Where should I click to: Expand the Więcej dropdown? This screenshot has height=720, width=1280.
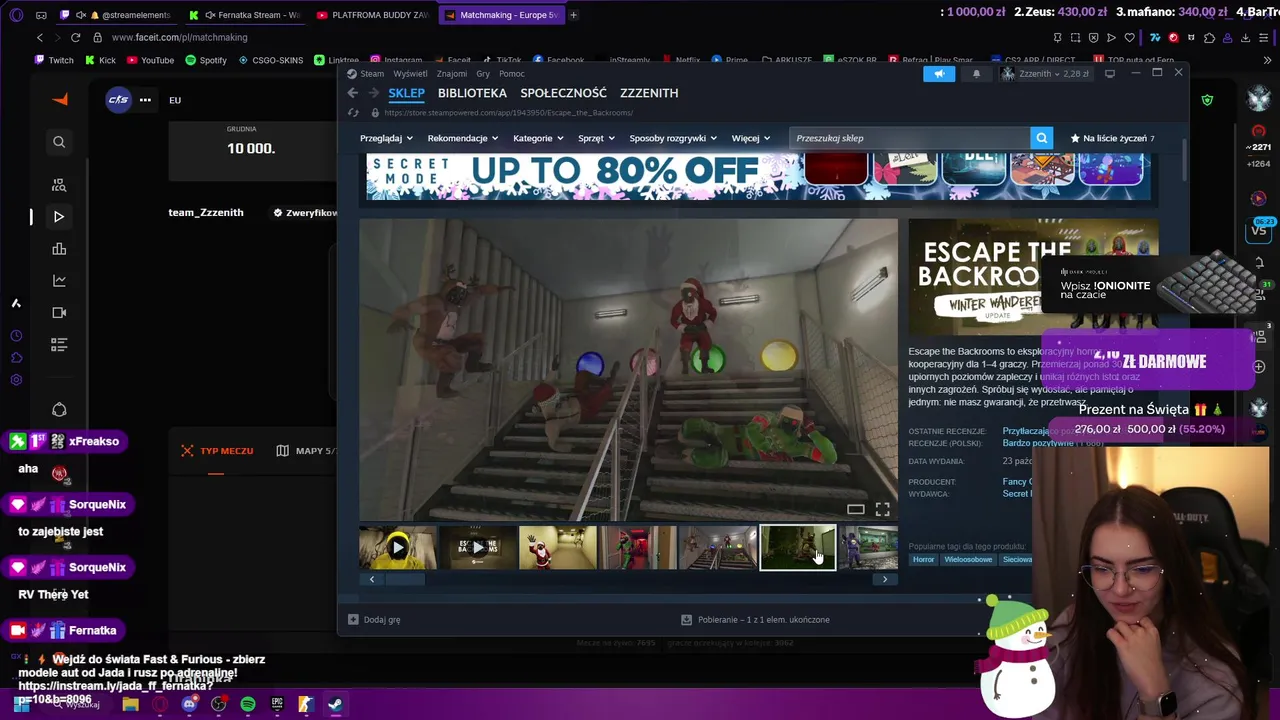pyautogui.click(x=751, y=138)
